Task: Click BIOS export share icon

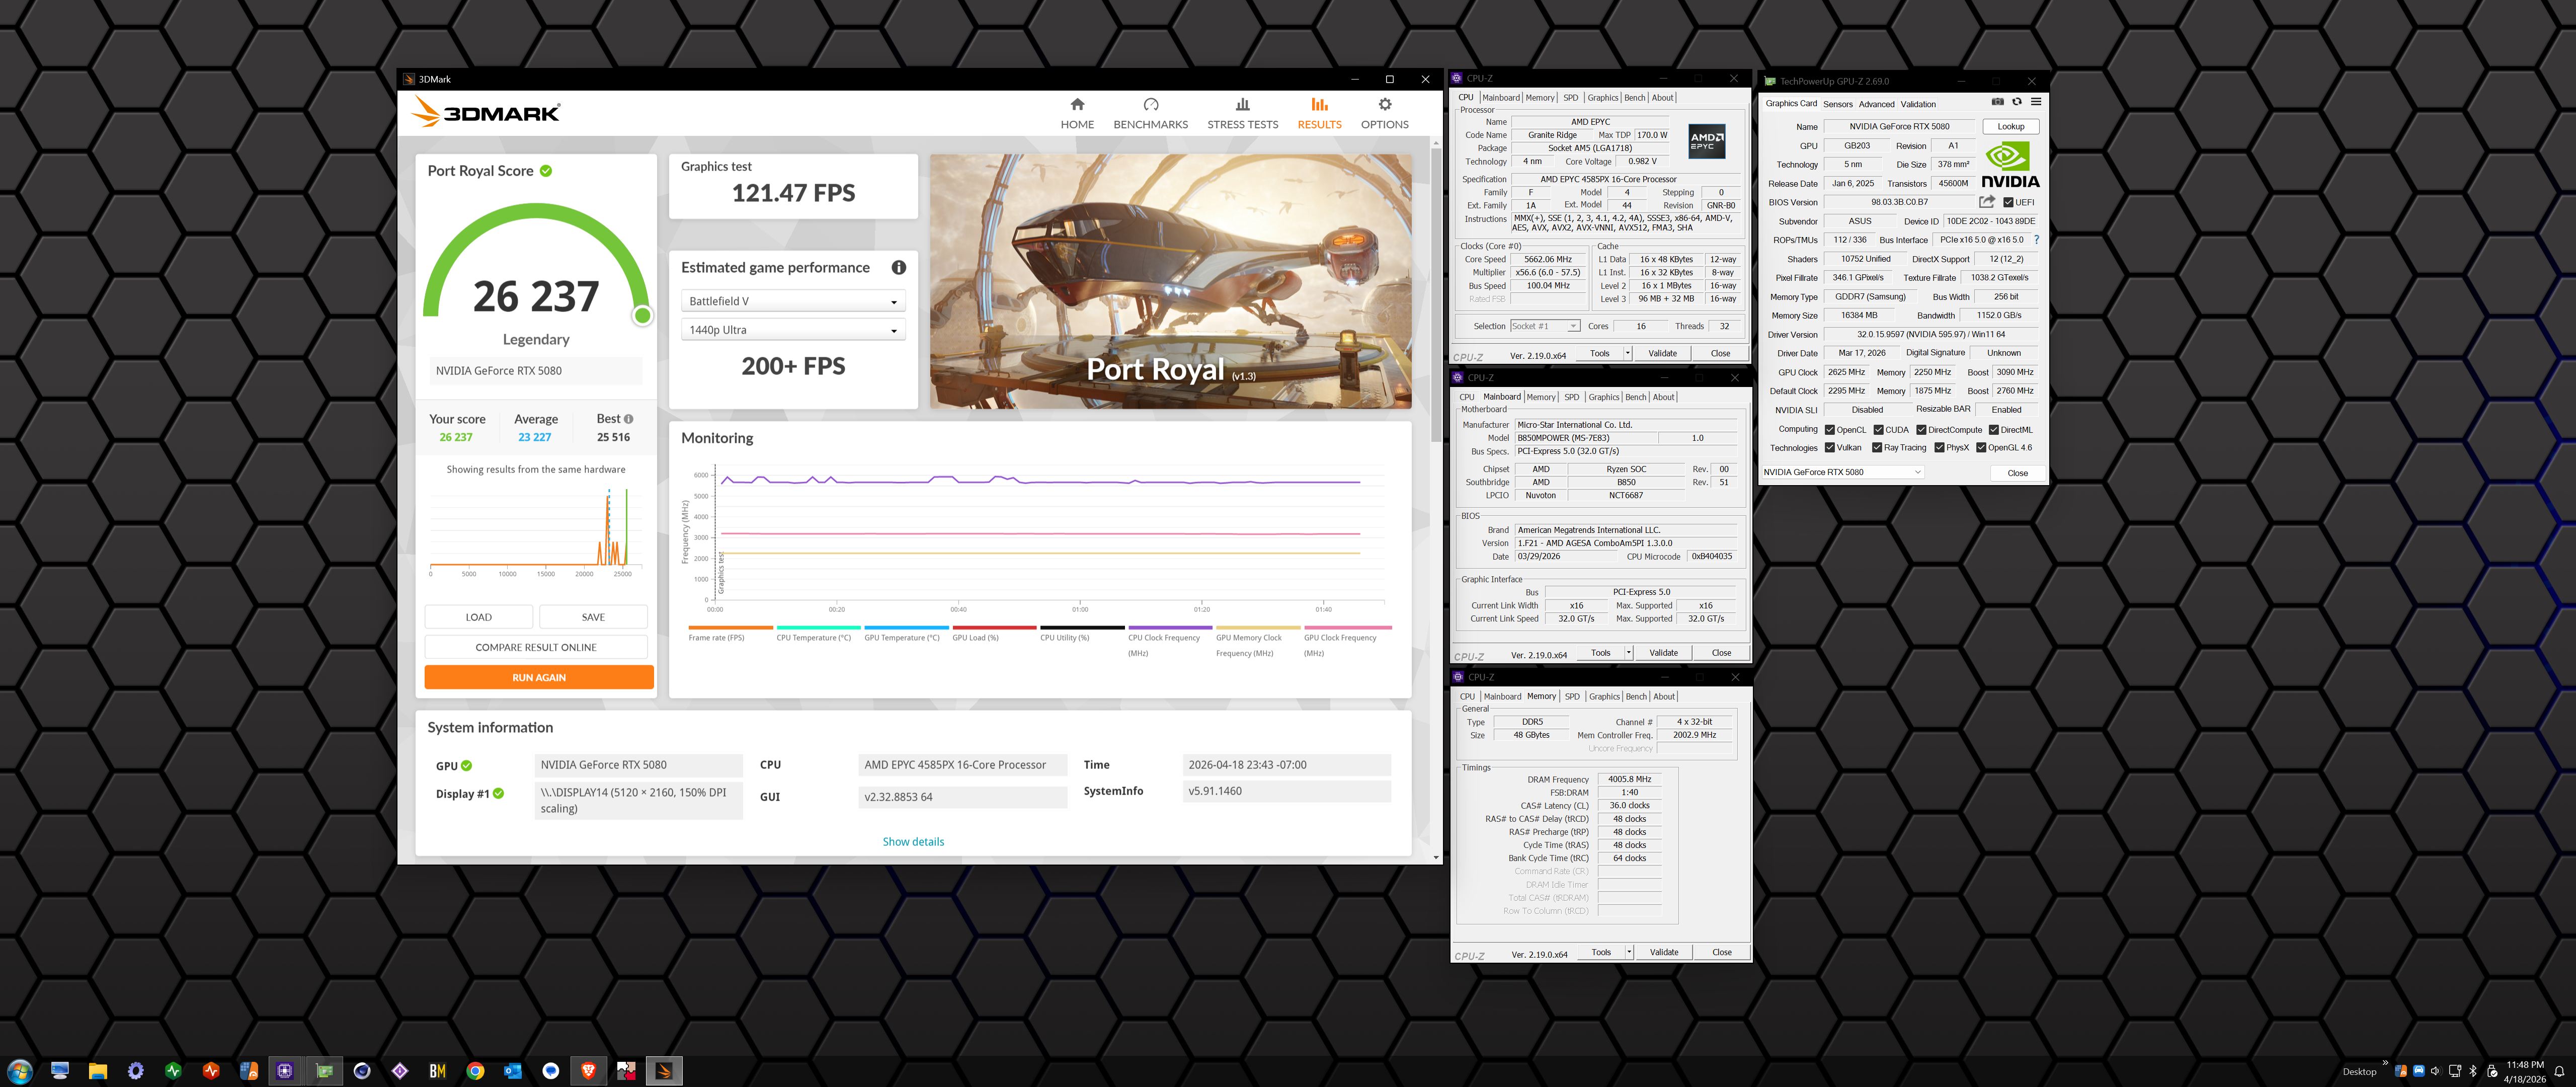Action: [x=1986, y=202]
